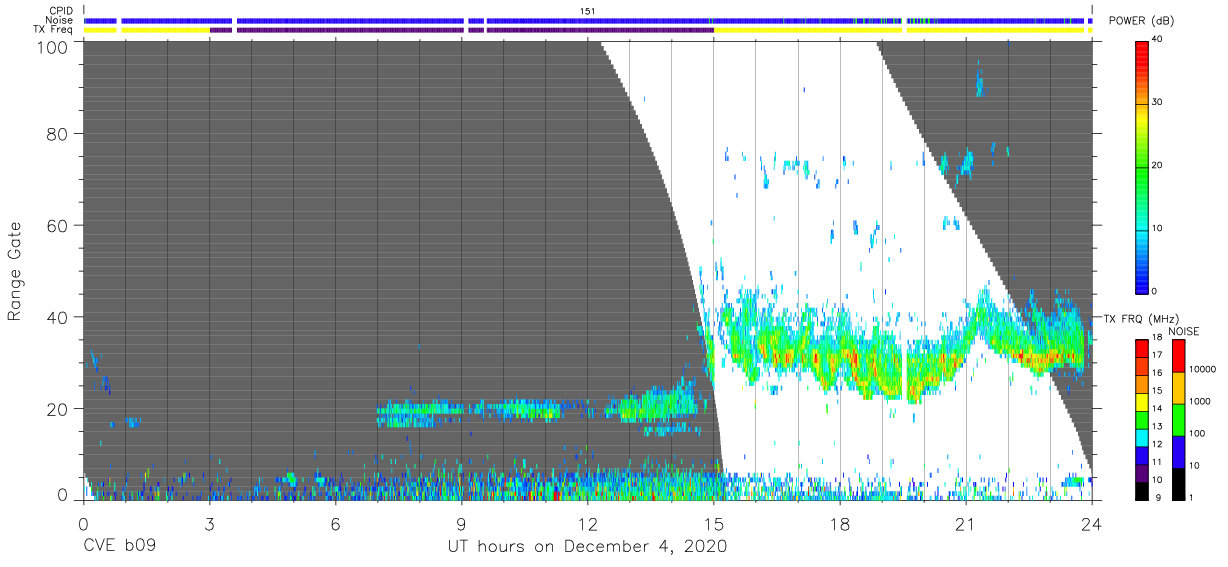This screenshot has width=1228, height=567.
Task: Click the power scale value "30"
Action: pos(1158,103)
